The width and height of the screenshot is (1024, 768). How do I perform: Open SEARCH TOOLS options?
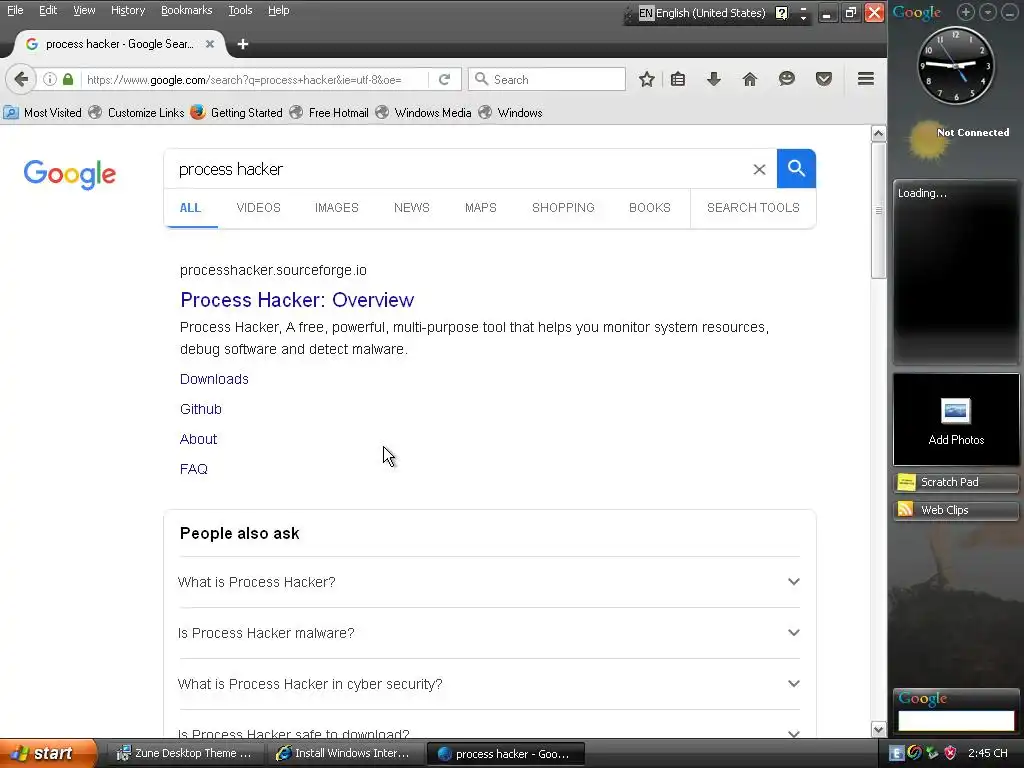pyautogui.click(x=753, y=208)
